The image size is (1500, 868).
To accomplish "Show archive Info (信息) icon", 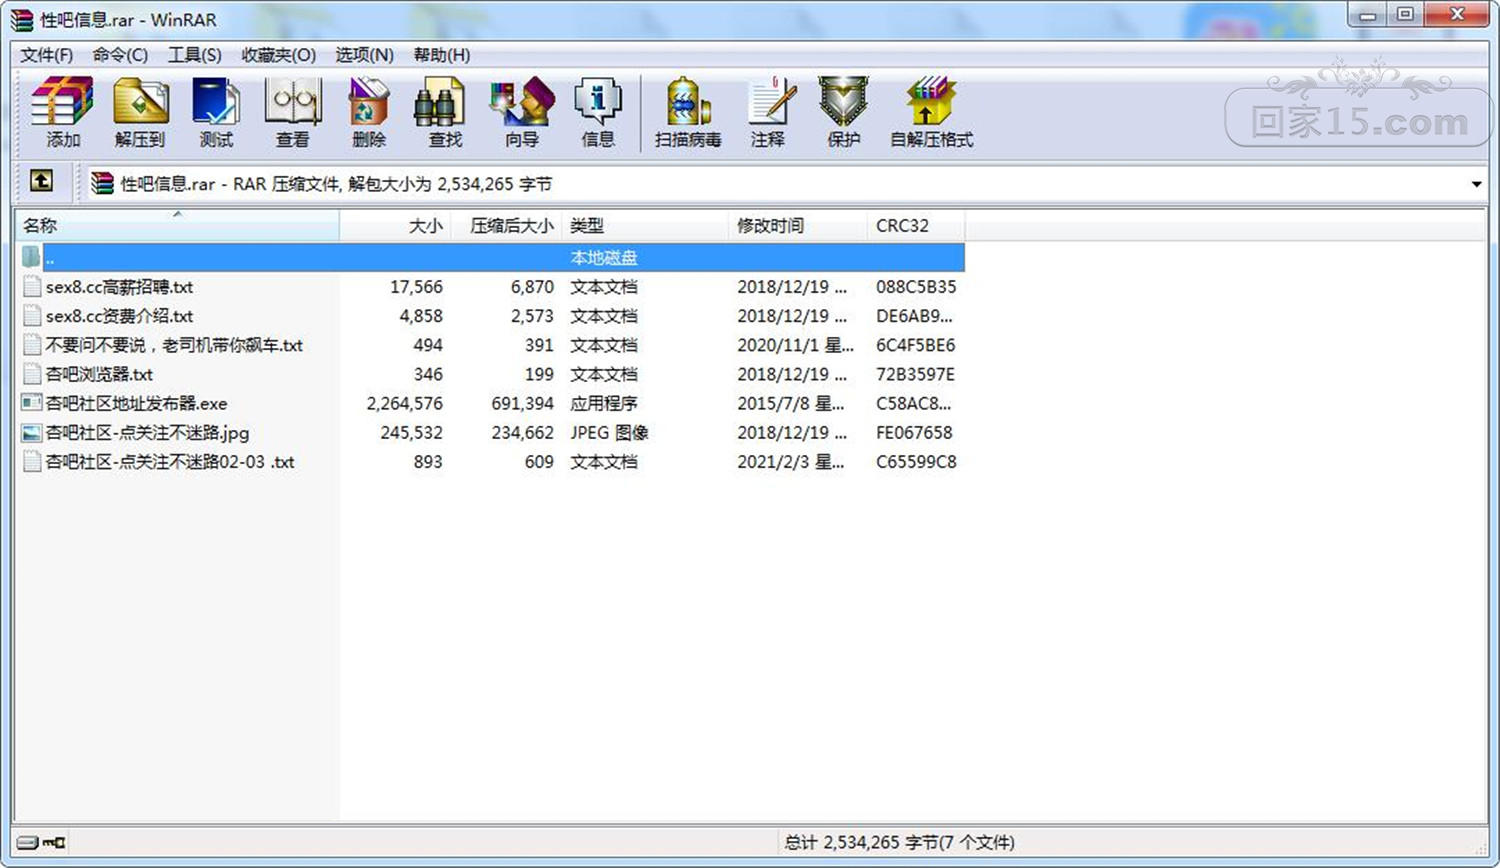I will 598,112.
